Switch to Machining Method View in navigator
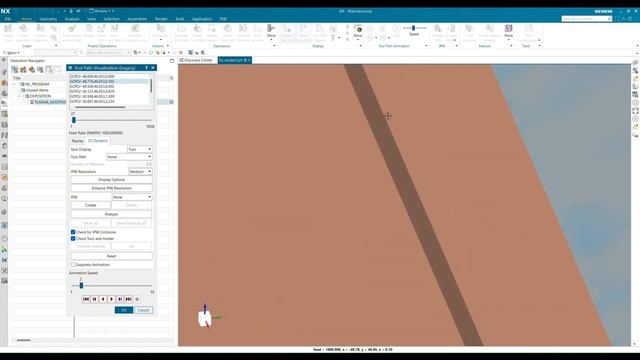Viewport: 640px width, 360px height. [40, 69]
